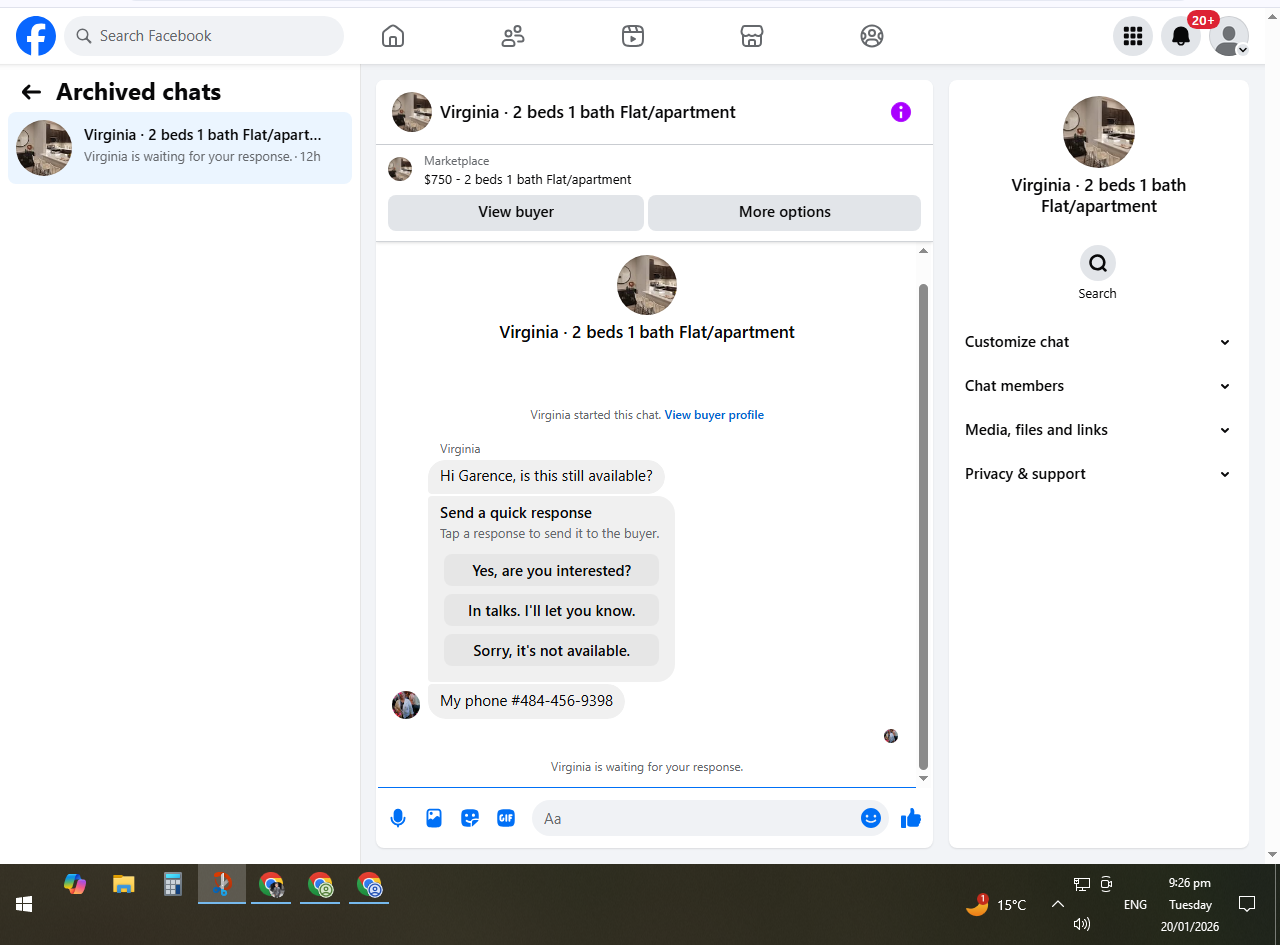Open the emoji picker smiley icon
This screenshot has height=945, width=1280.
point(871,818)
